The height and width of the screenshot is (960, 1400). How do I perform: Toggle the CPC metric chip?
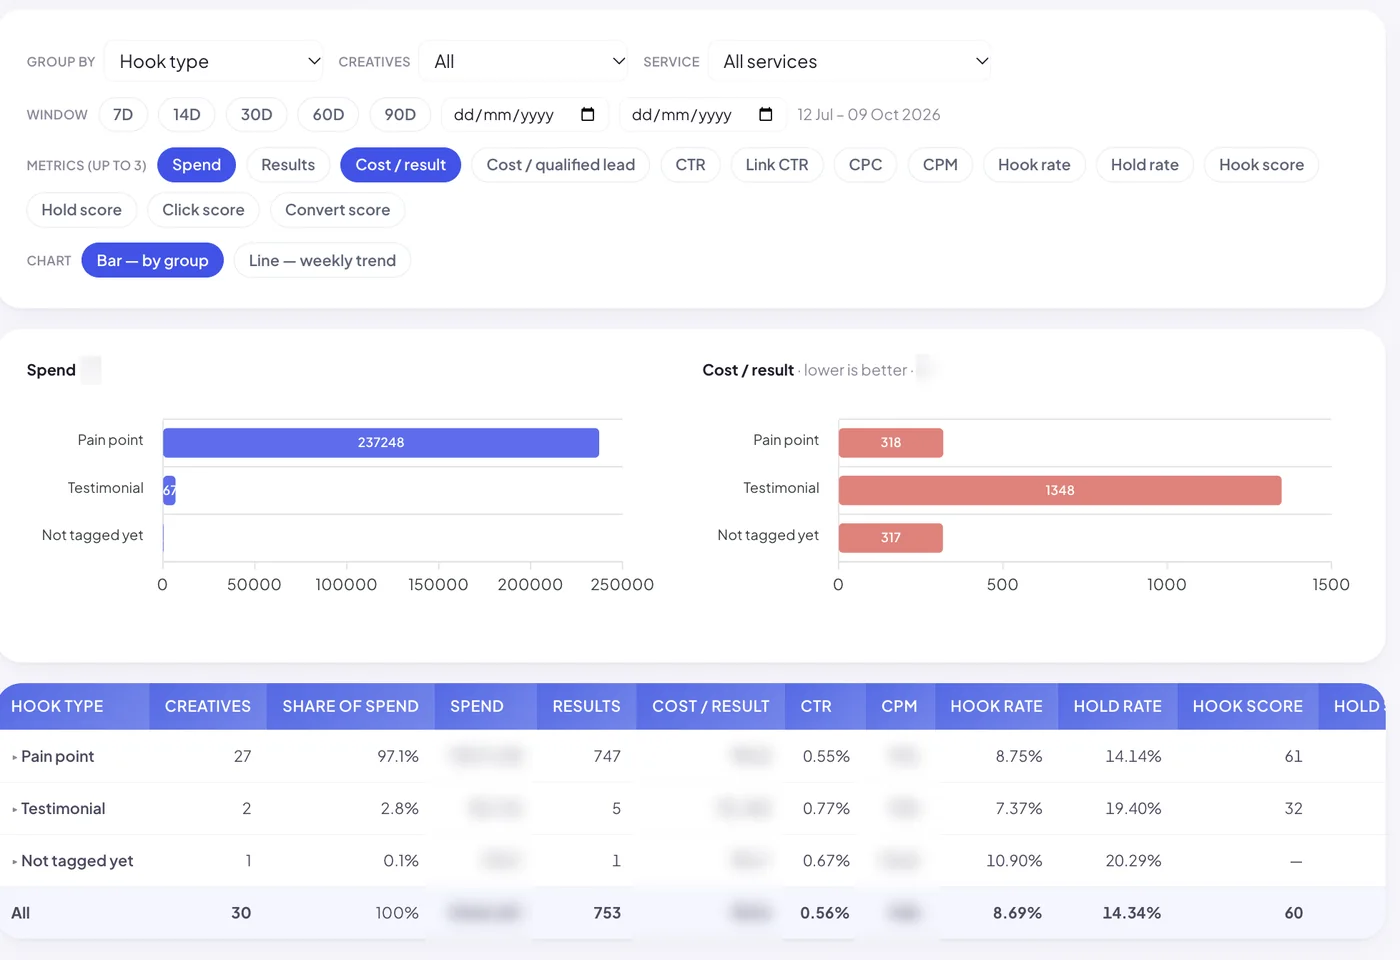click(865, 165)
